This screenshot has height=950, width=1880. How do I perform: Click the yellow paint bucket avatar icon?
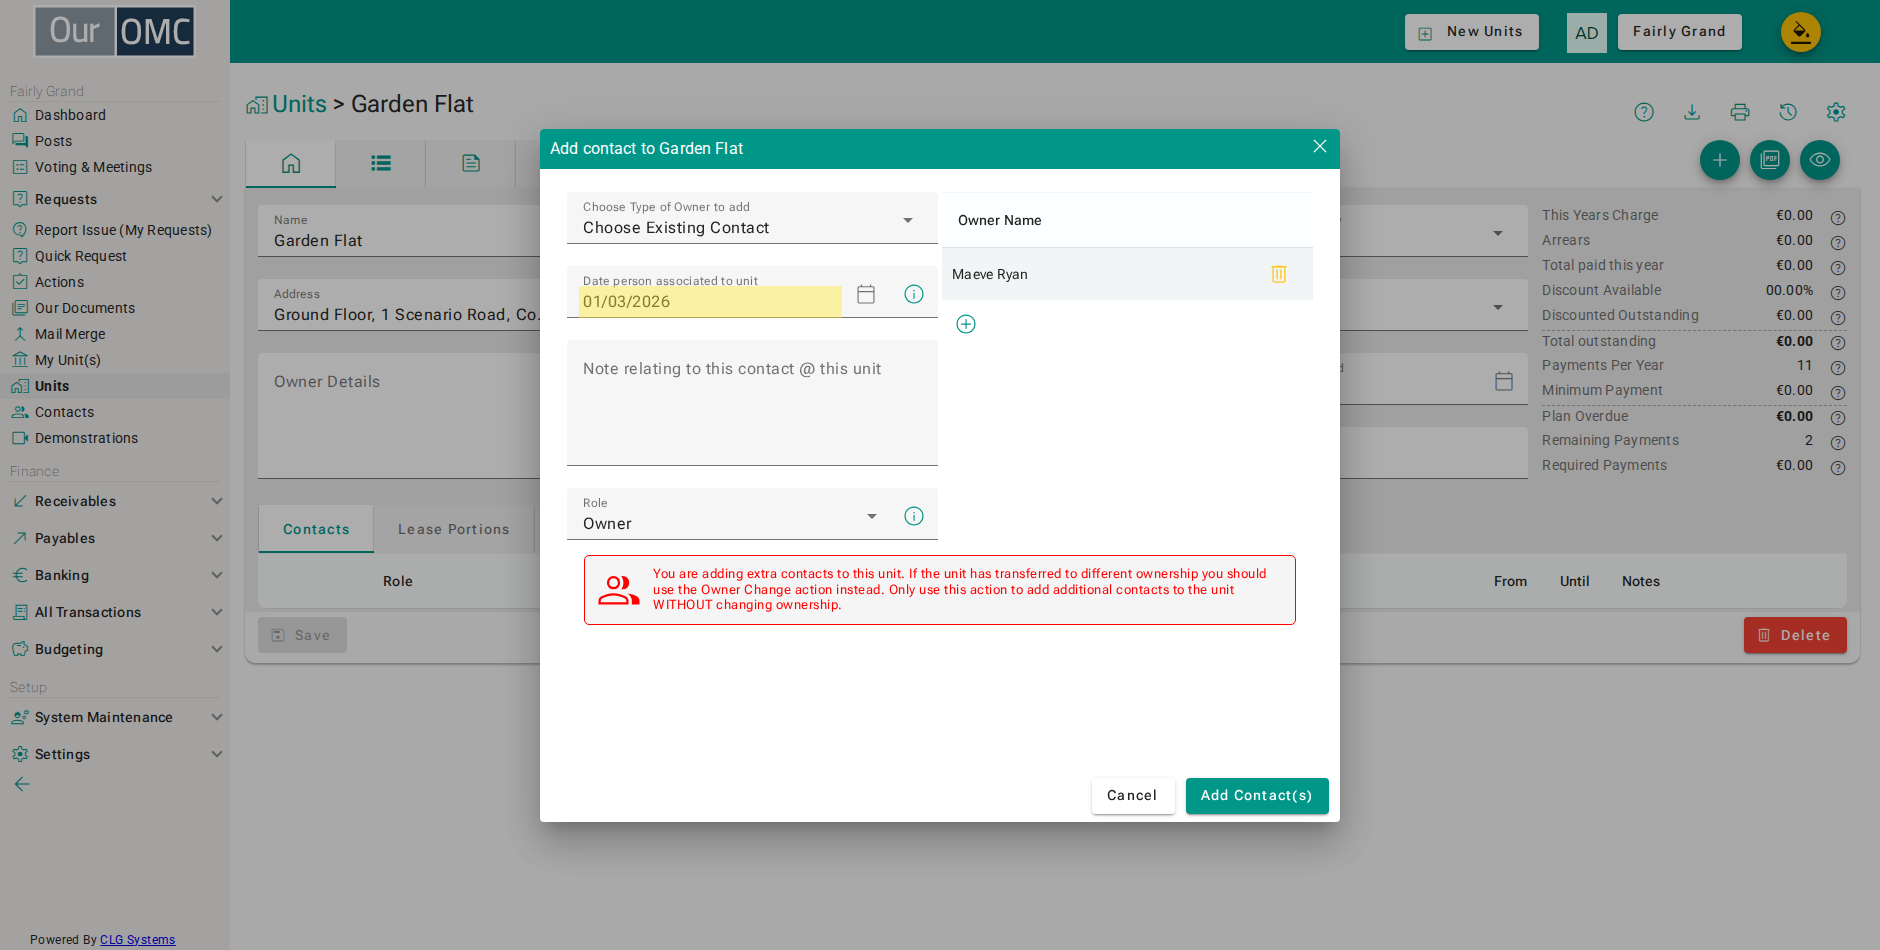pyautogui.click(x=1801, y=32)
